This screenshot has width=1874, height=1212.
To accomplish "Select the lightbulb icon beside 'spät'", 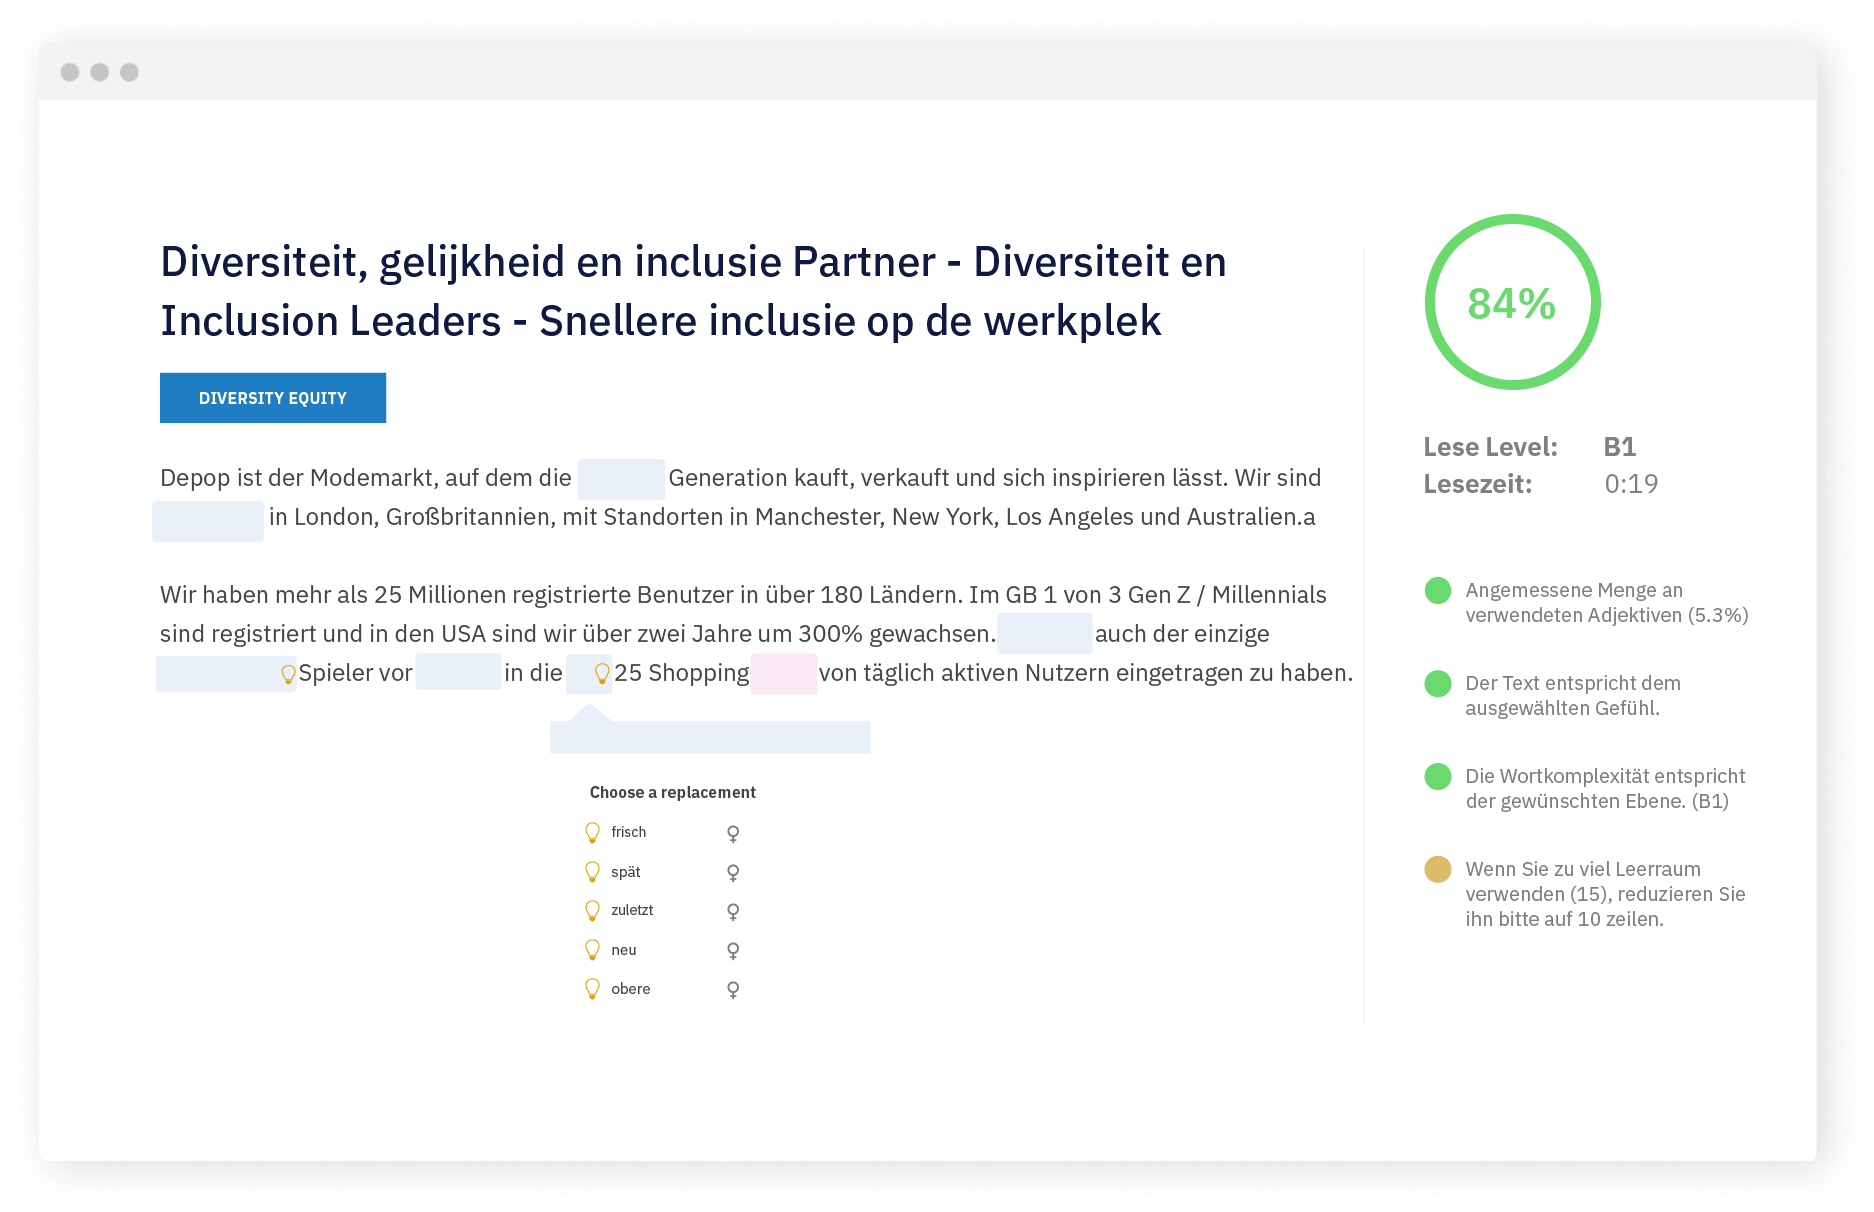I will (592, 872).
